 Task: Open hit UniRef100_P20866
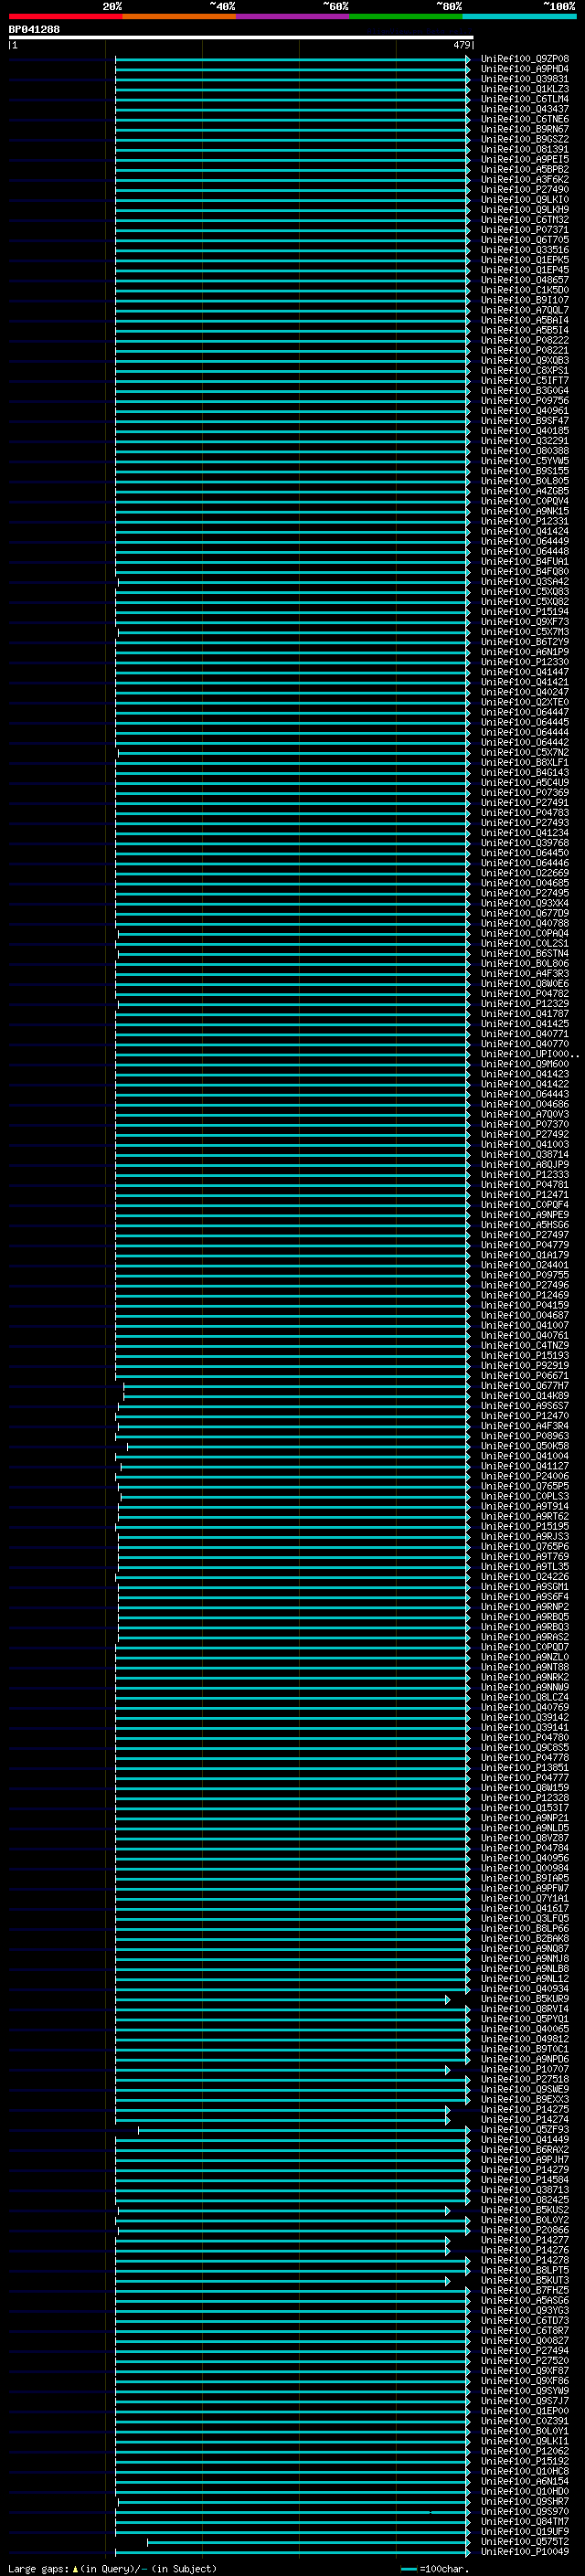[525, 2230]
